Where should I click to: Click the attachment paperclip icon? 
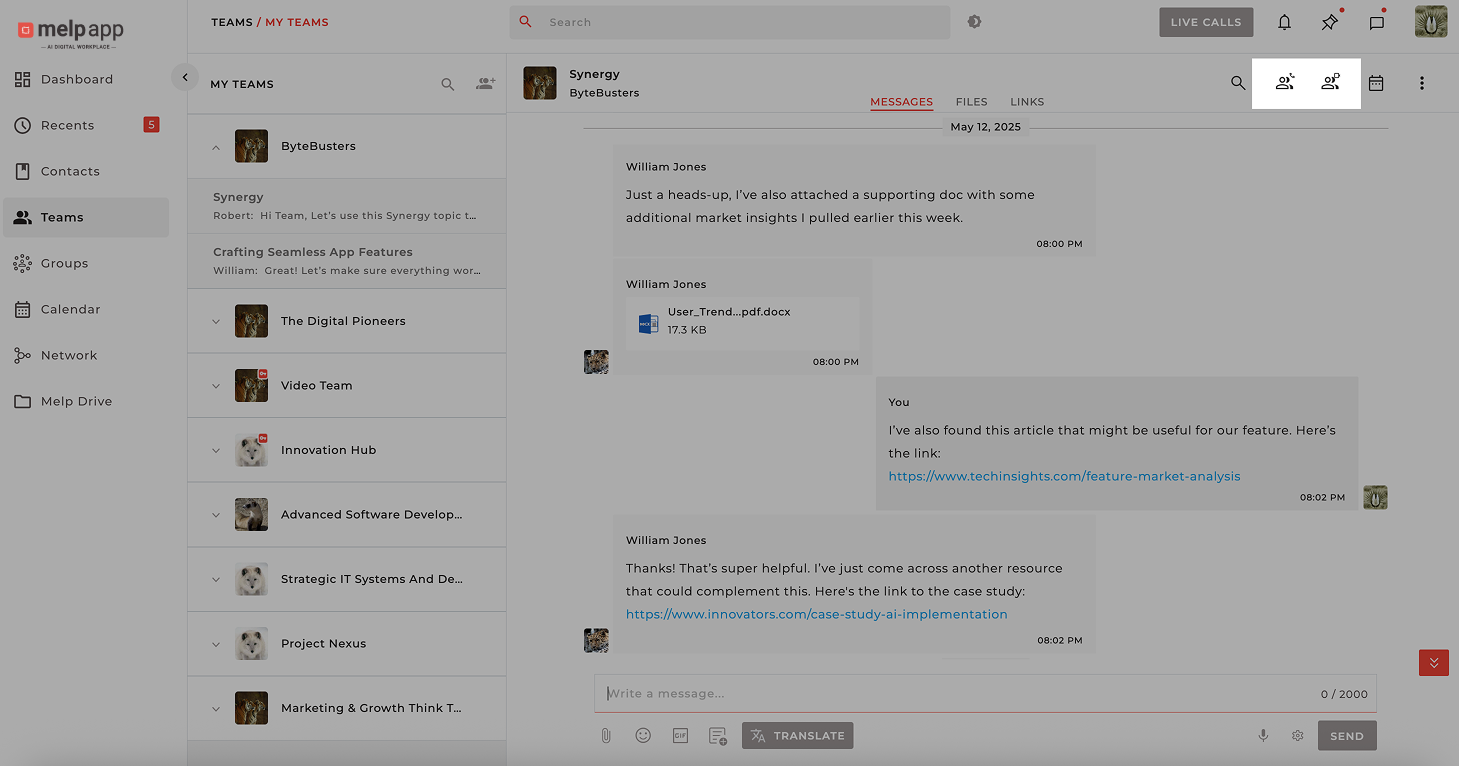pos(606,736)
